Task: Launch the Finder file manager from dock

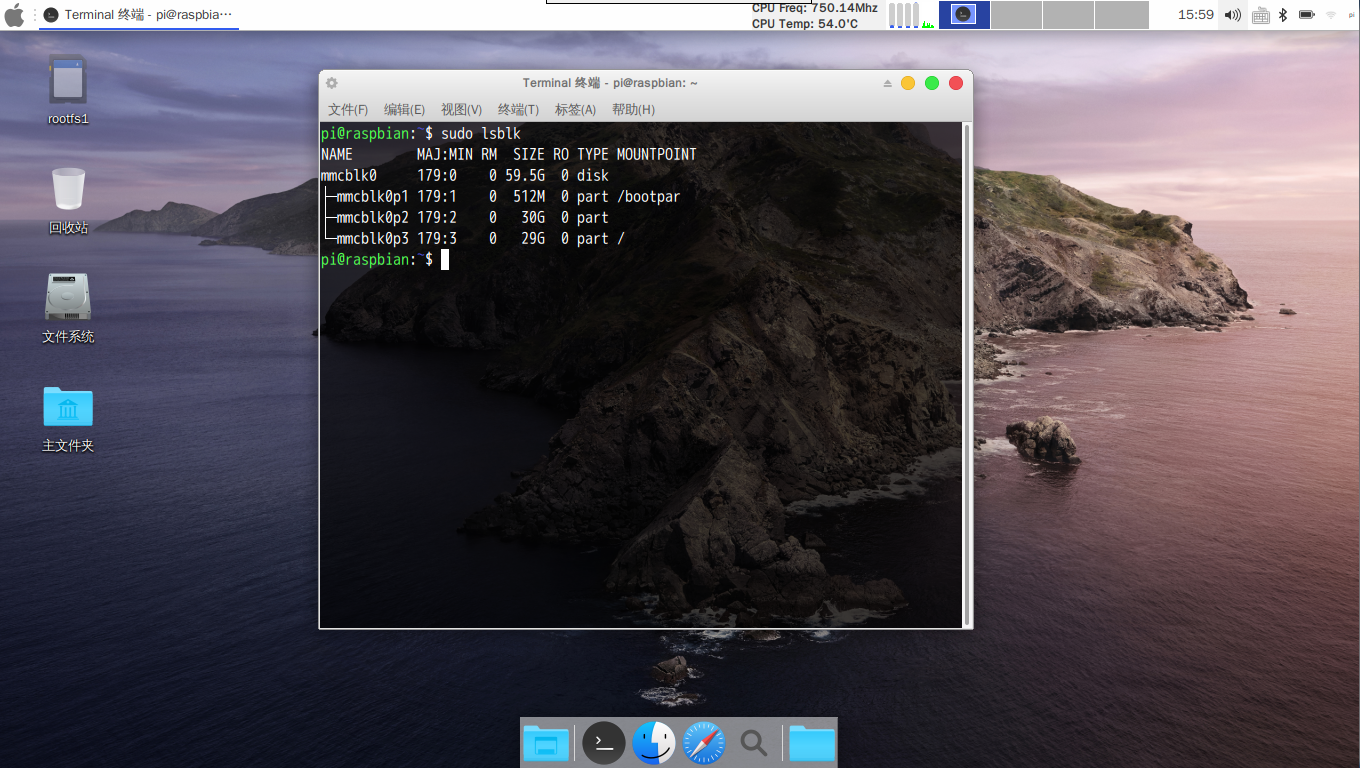Action: (x=653, y=743)
